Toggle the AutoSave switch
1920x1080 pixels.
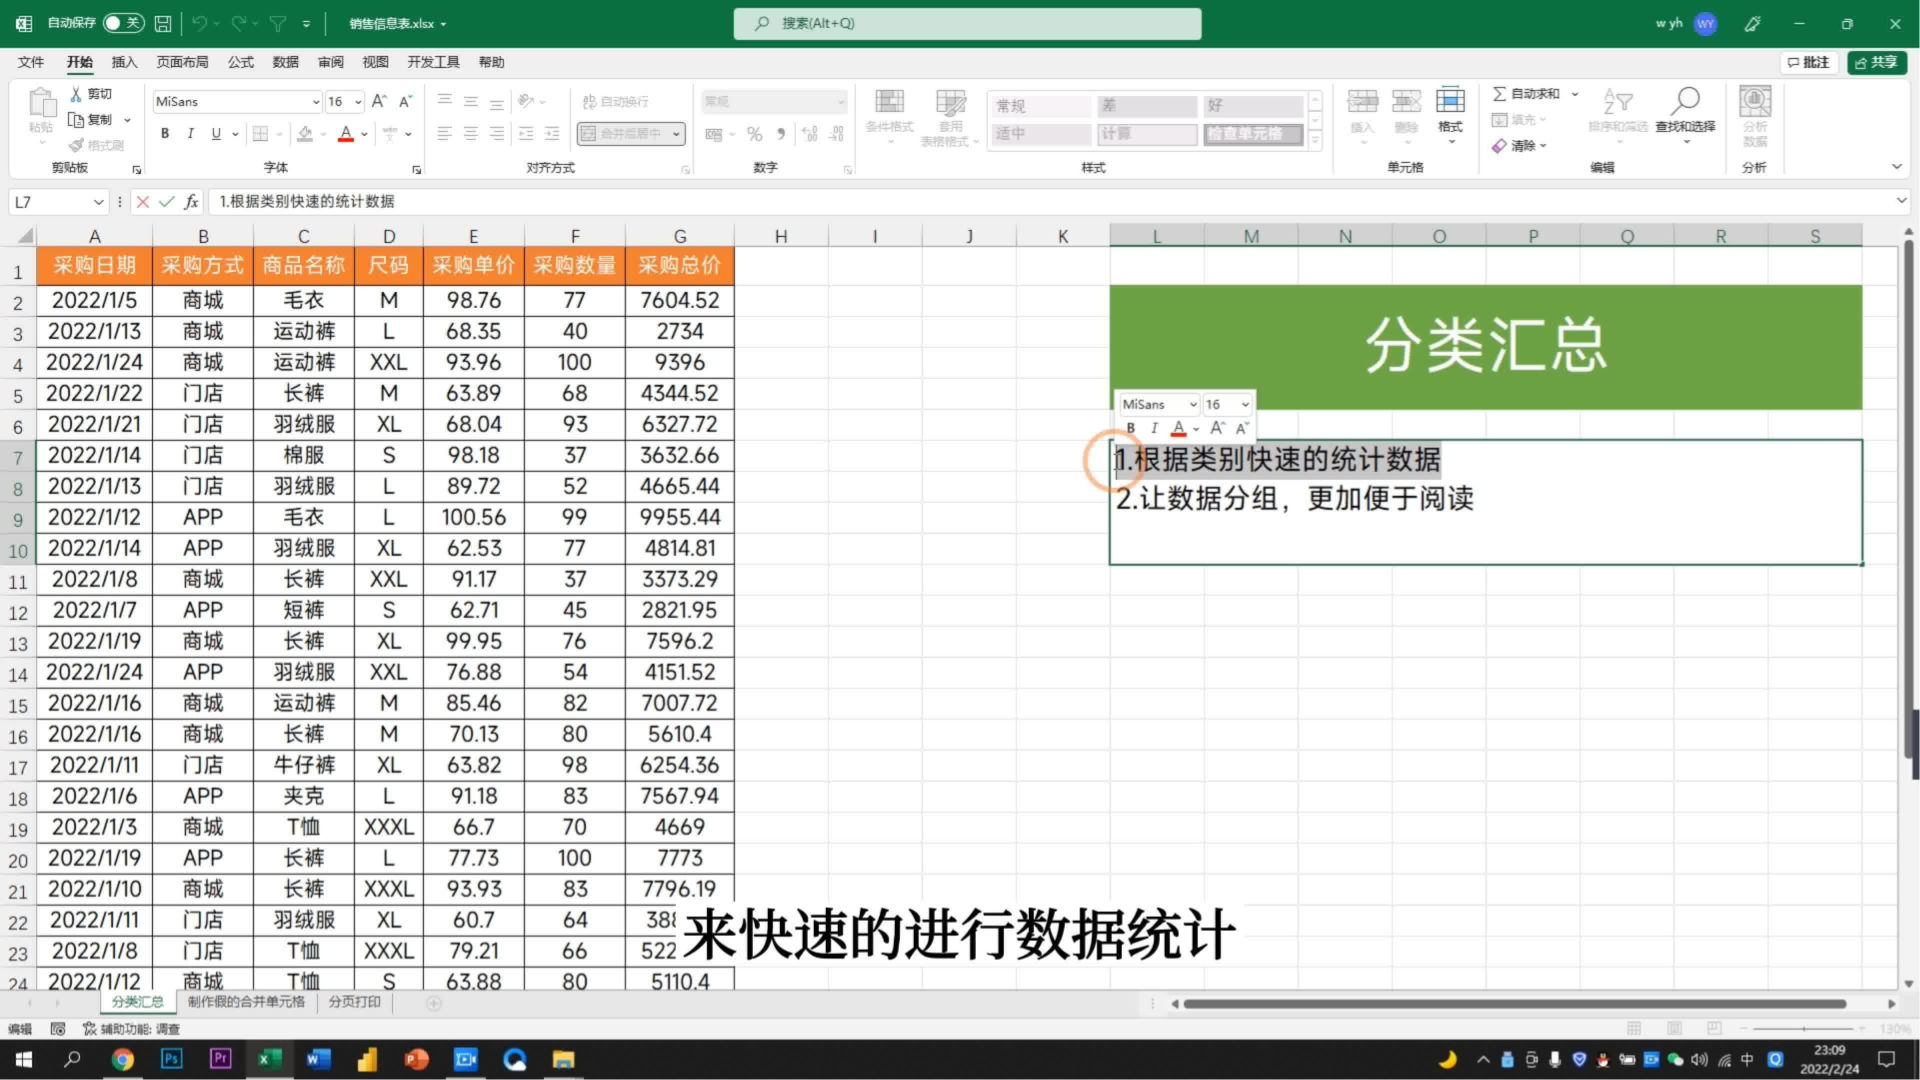124,23
